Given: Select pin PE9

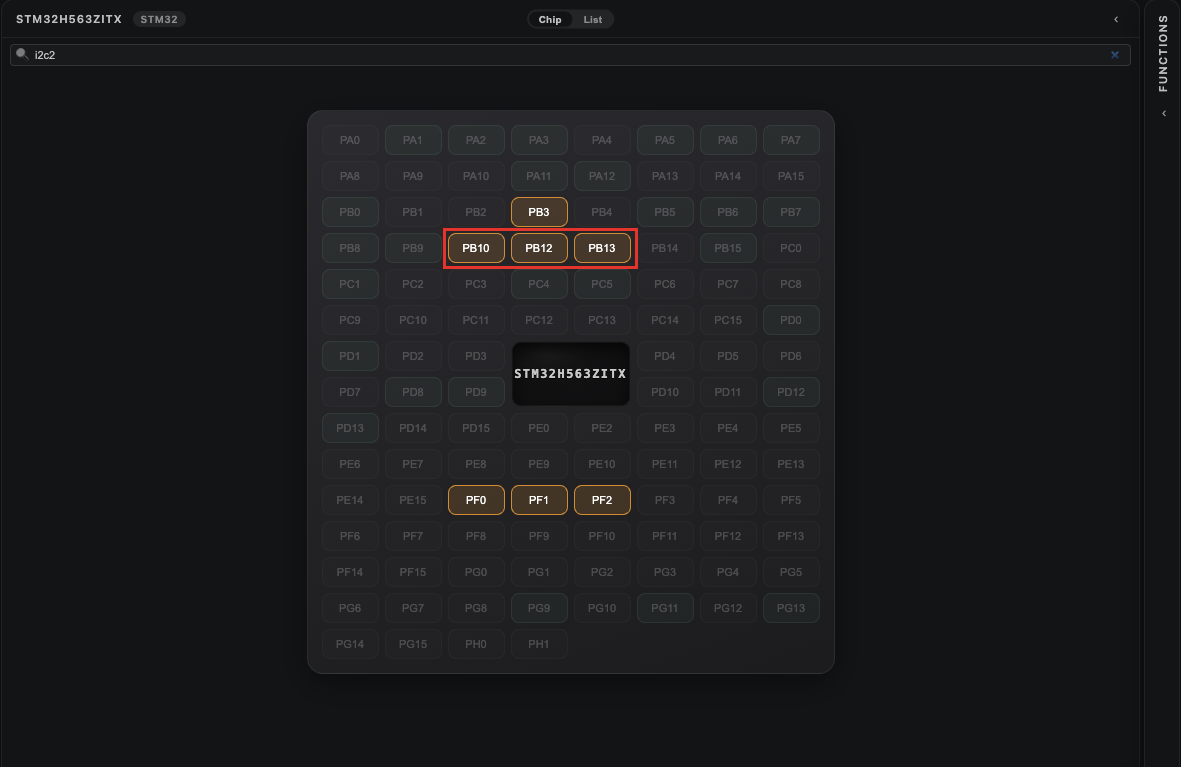Looking at the screenshot, I should click(x=539, y=464).
